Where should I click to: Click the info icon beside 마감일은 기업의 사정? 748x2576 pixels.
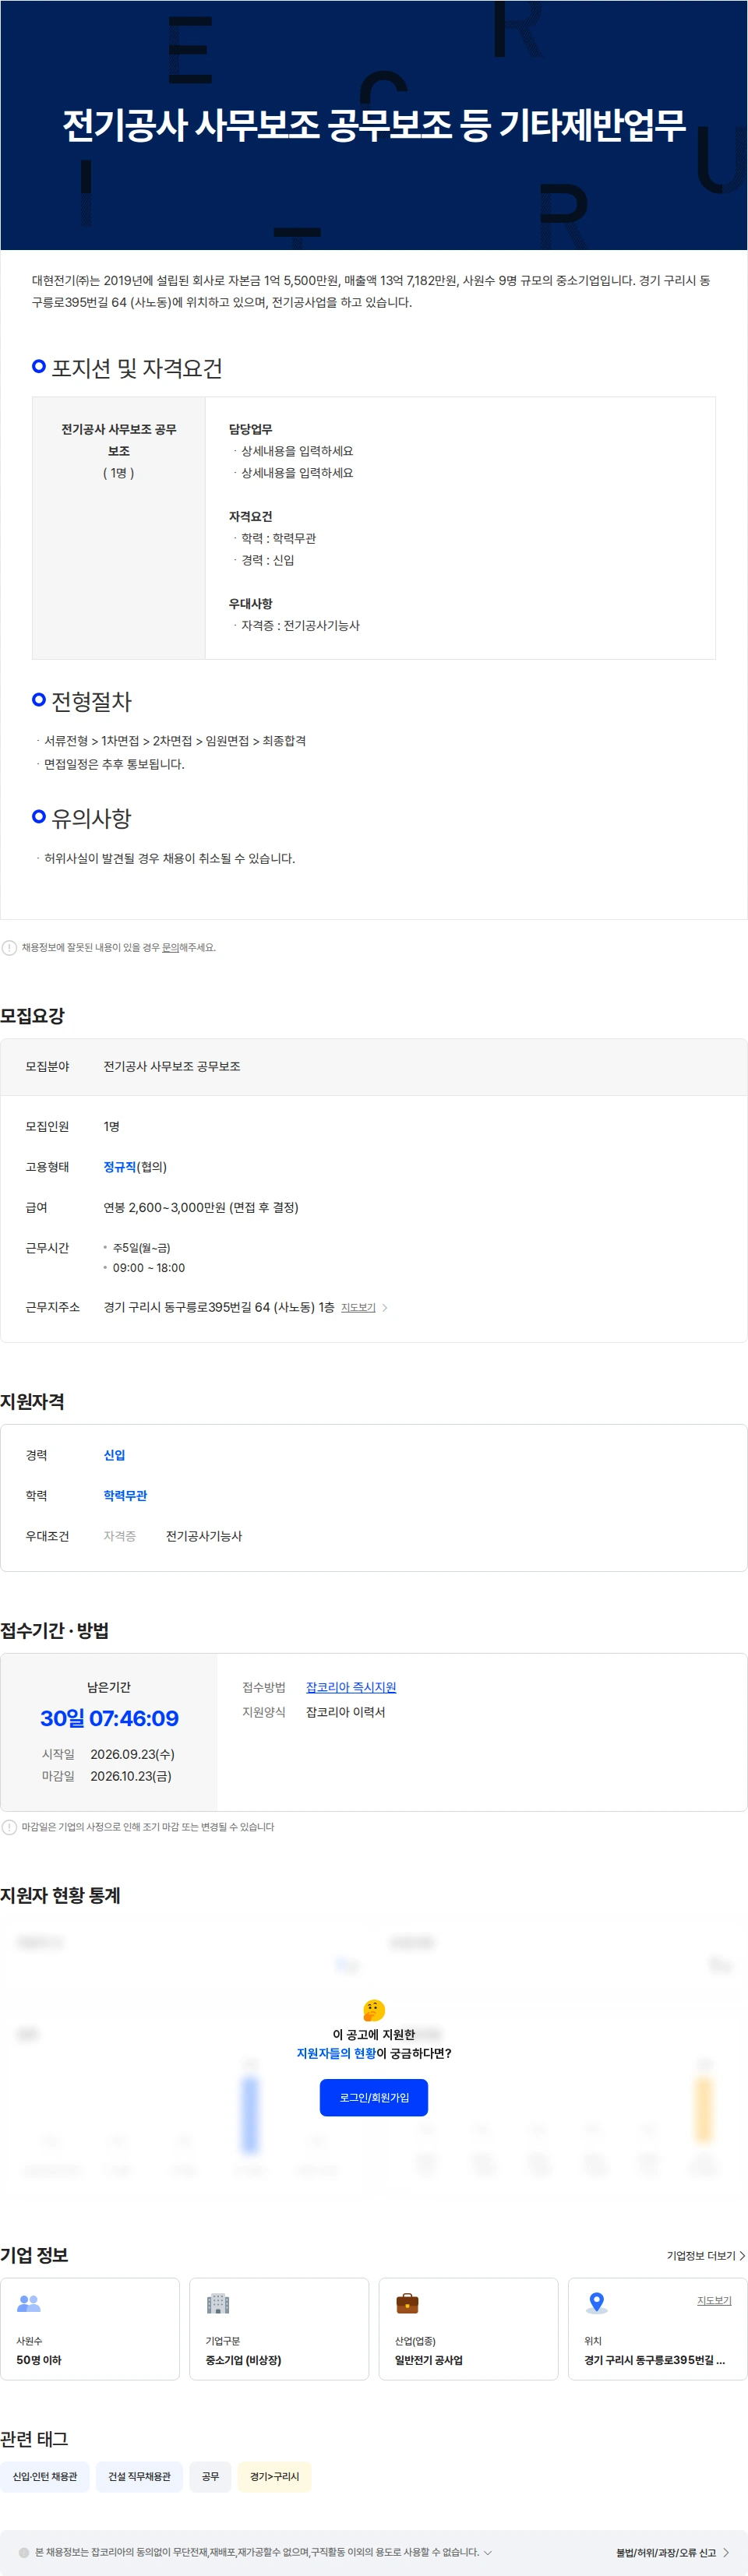click(9, 1827)
